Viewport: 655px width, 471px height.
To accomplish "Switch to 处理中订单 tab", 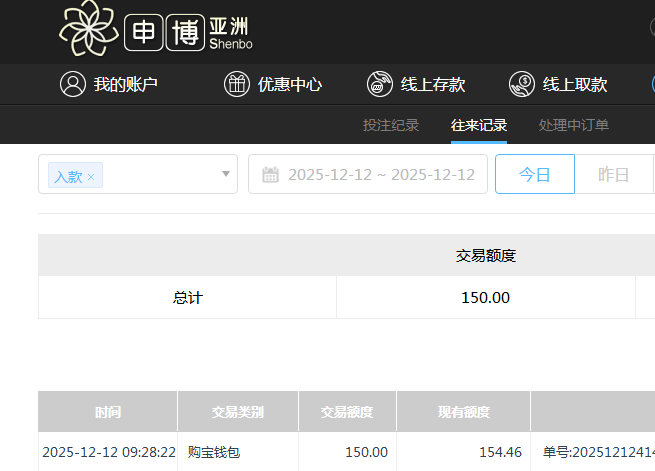I will [574, 125].
